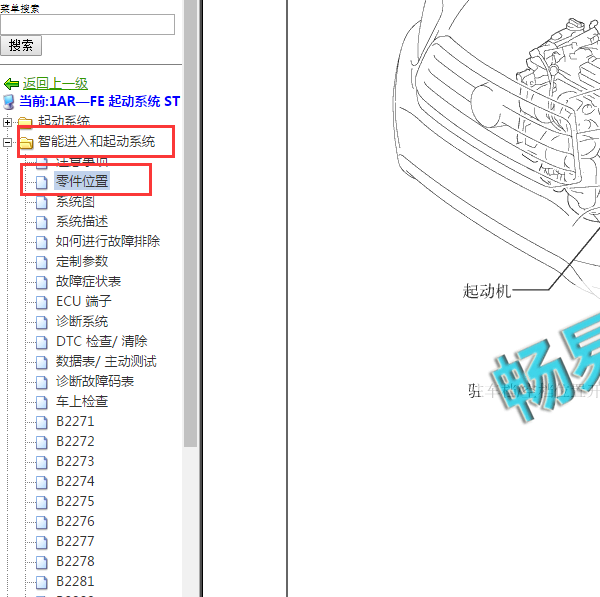Click the 返回上一级 link
The image size is (600, 597).
[x=55, y=83]
